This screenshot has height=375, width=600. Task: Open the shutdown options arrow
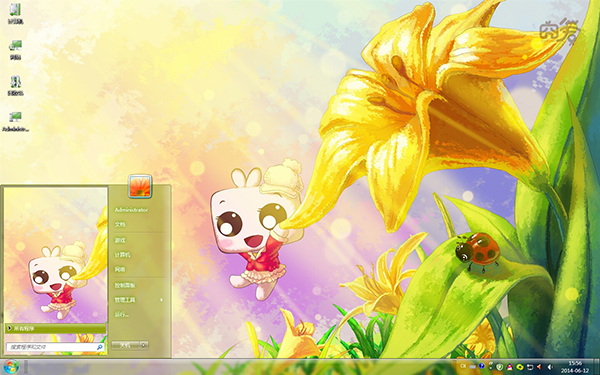[144, 345]
